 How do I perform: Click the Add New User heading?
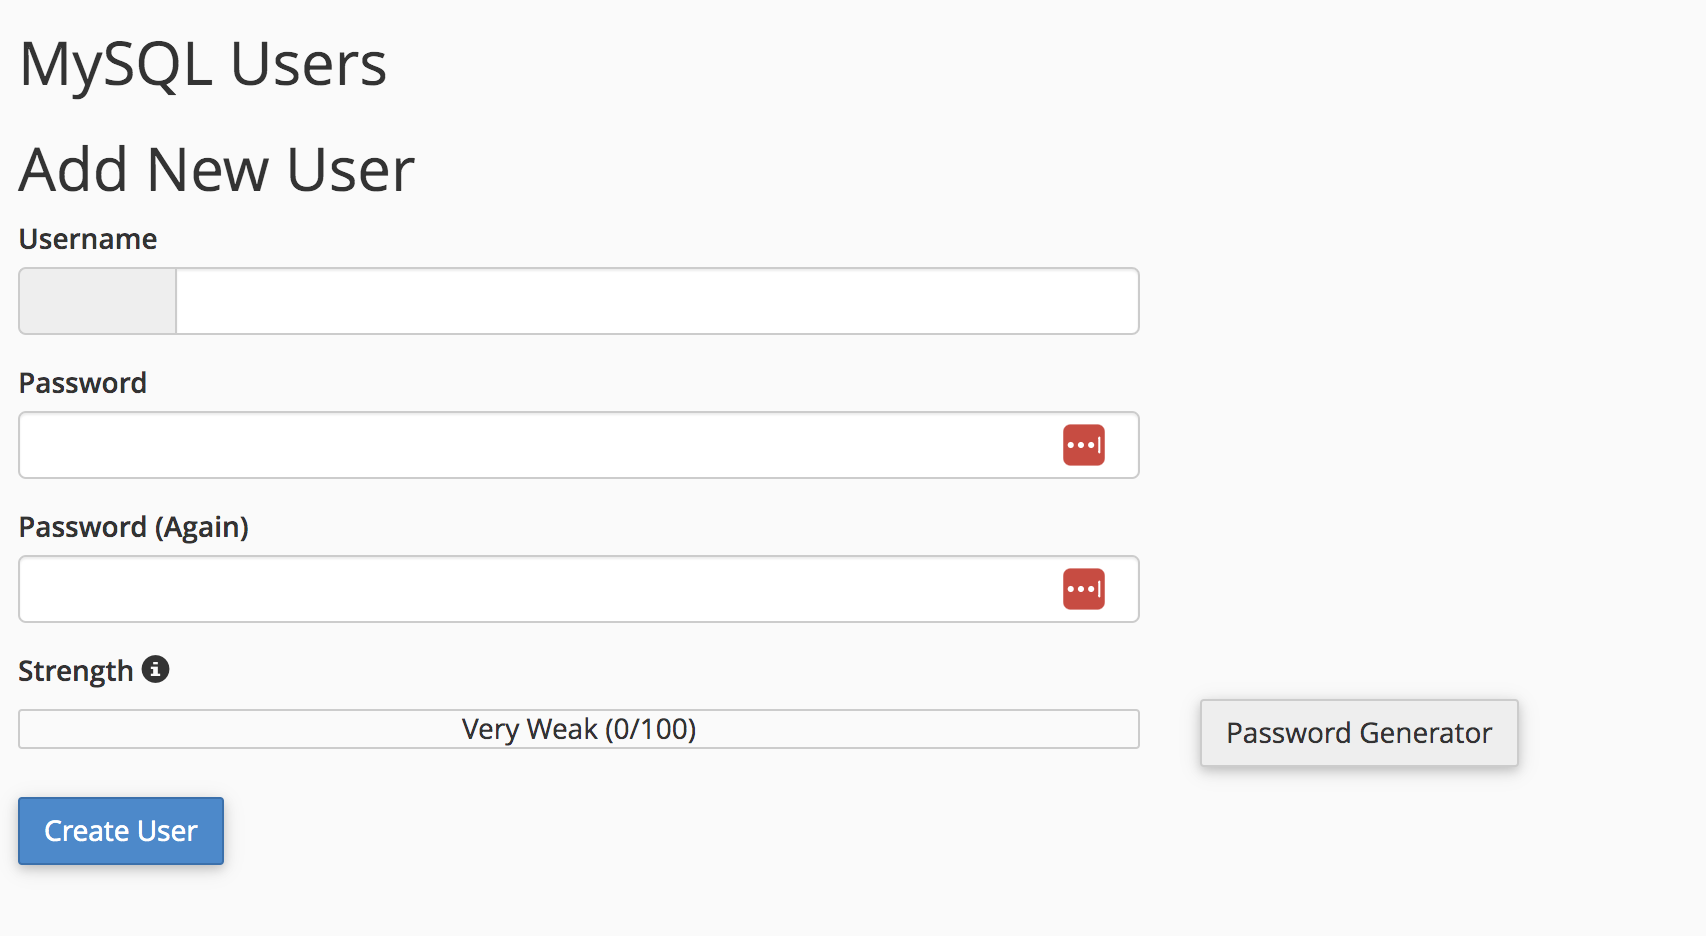[x=217, y=169]
